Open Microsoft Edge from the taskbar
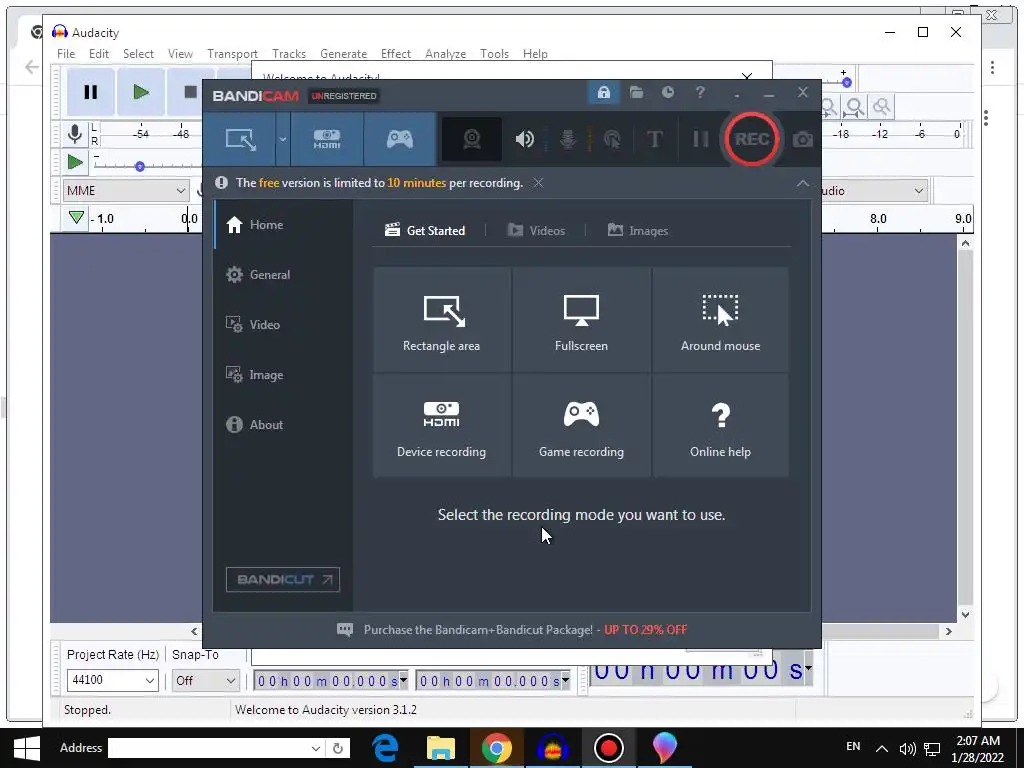Viewport: 1024px width, 768px height. point(385,748)
